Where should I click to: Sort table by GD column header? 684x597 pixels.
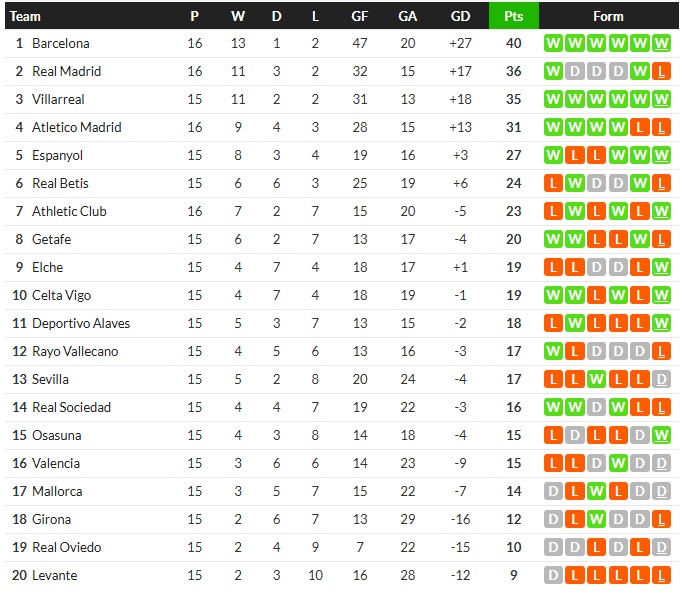tap(460, 16)
